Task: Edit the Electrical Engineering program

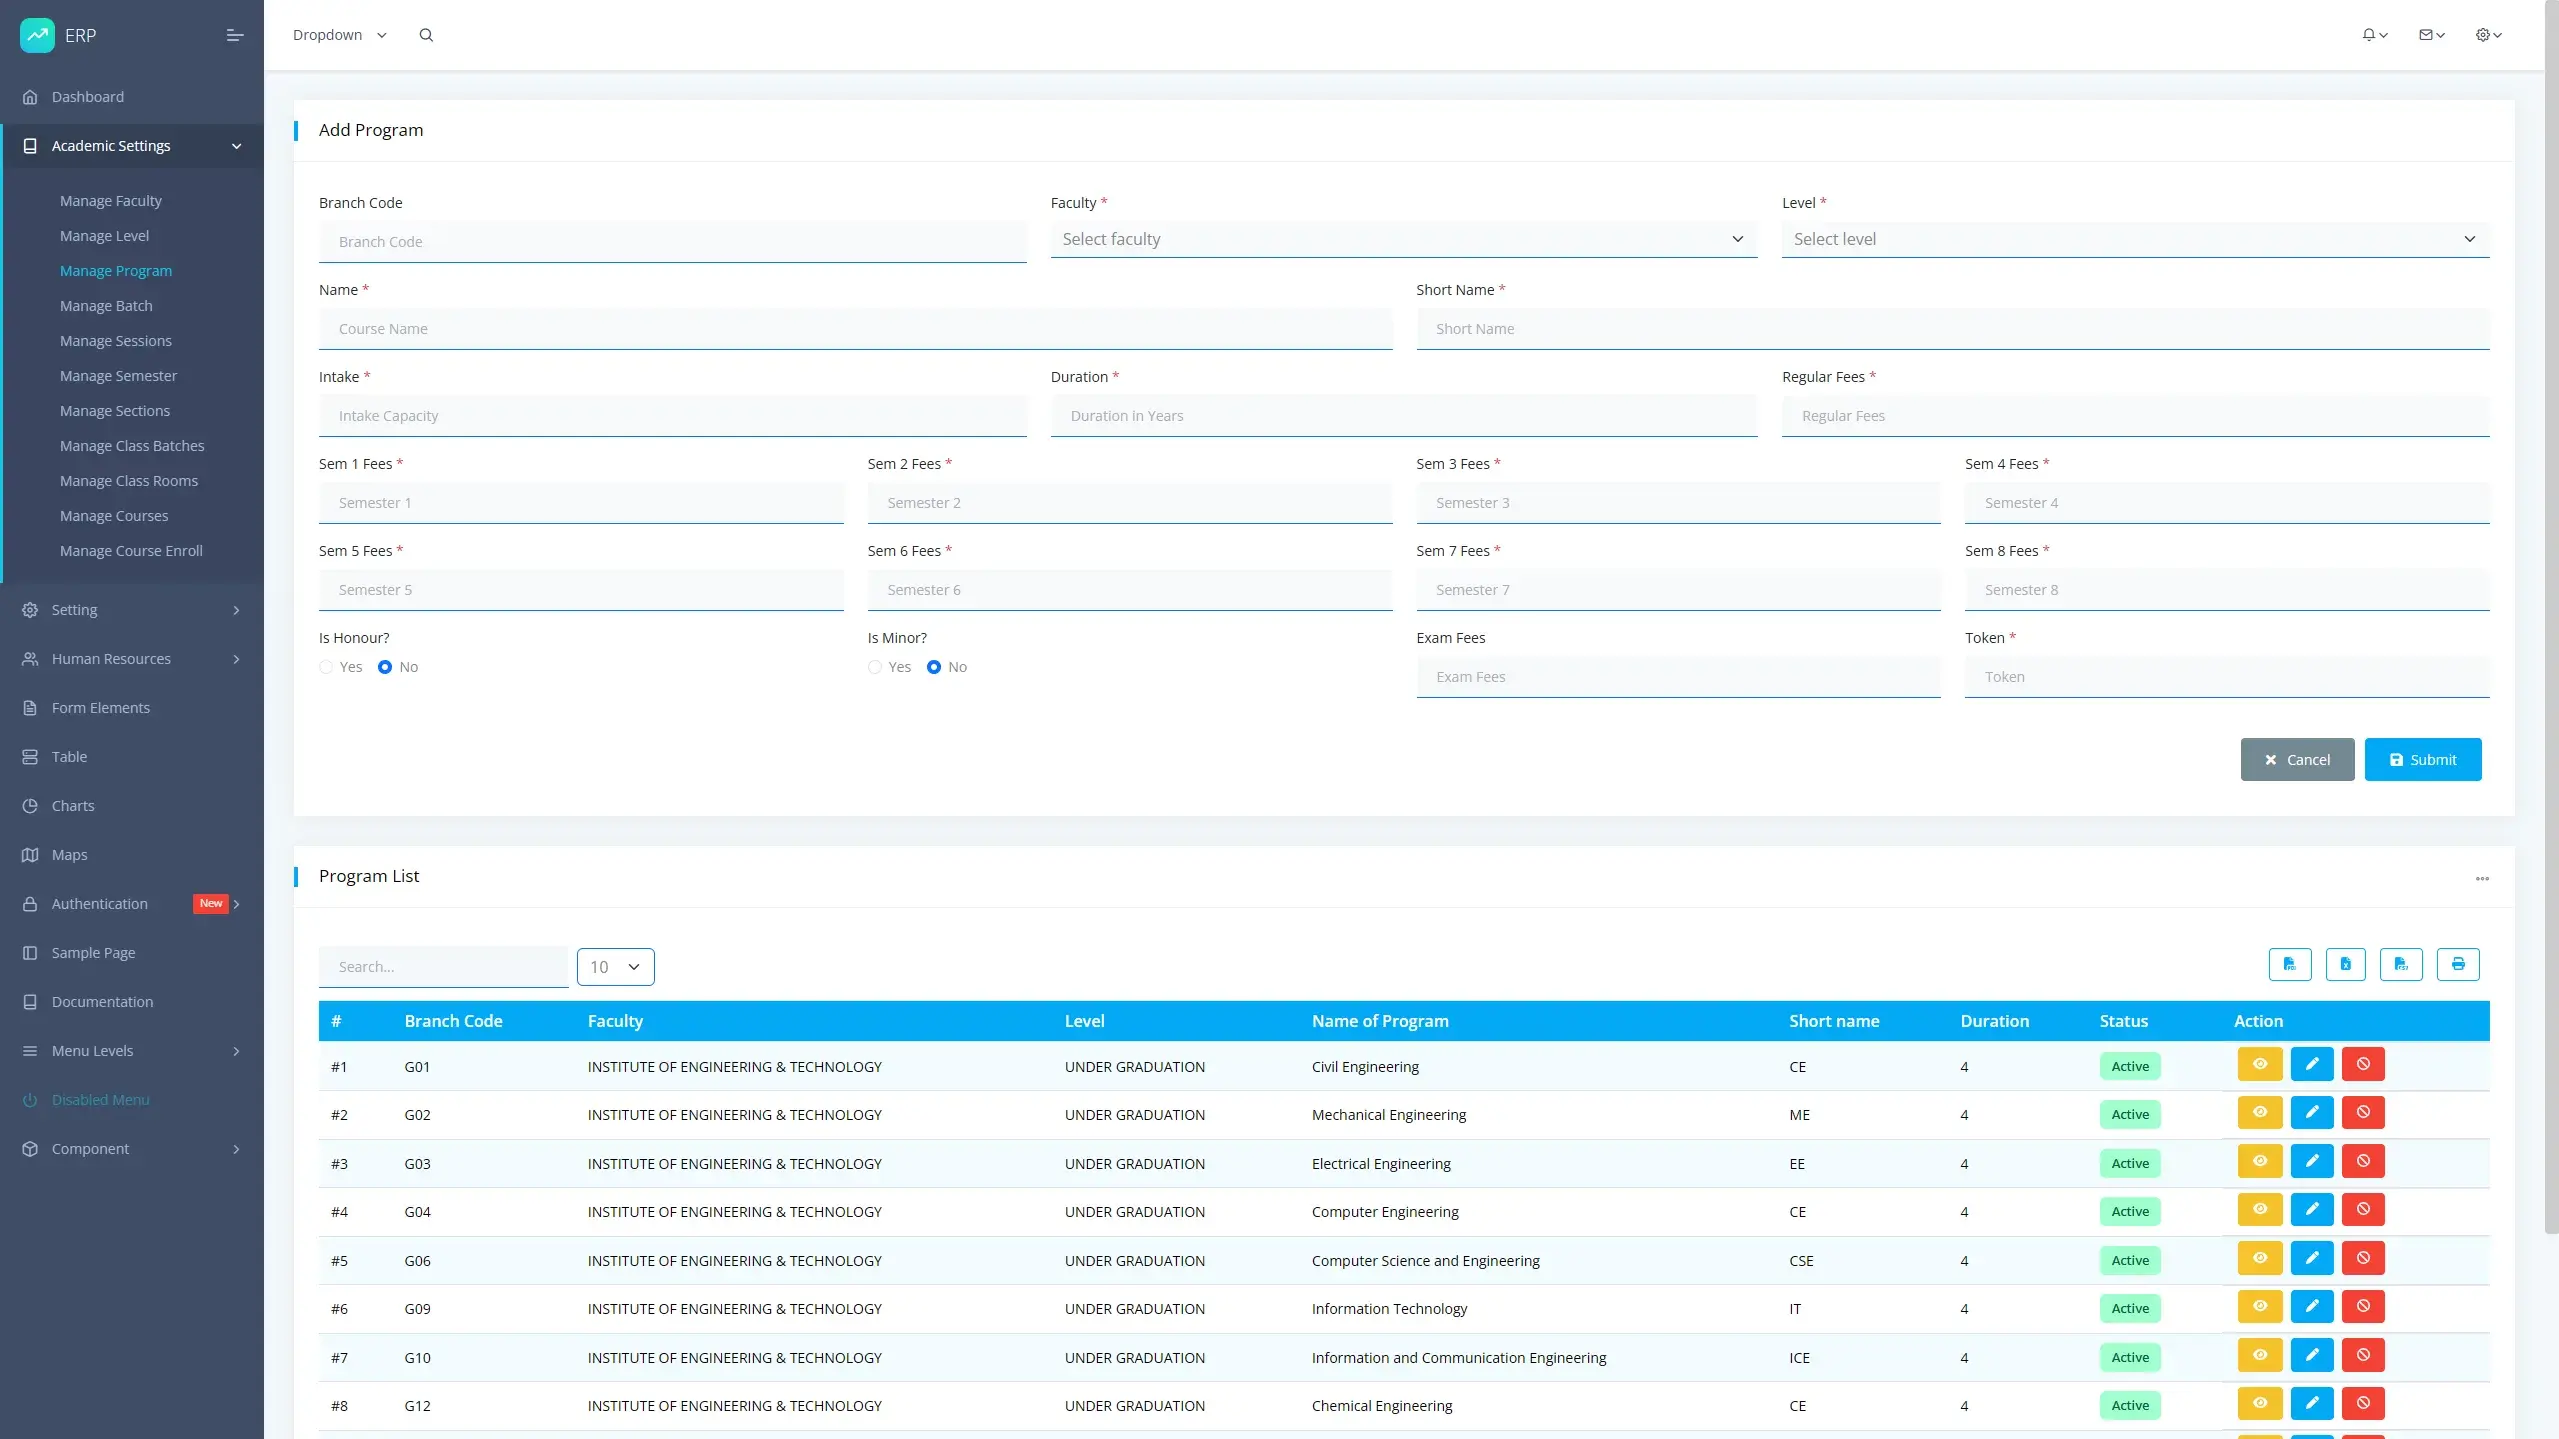Action: click(2311, 1161)
